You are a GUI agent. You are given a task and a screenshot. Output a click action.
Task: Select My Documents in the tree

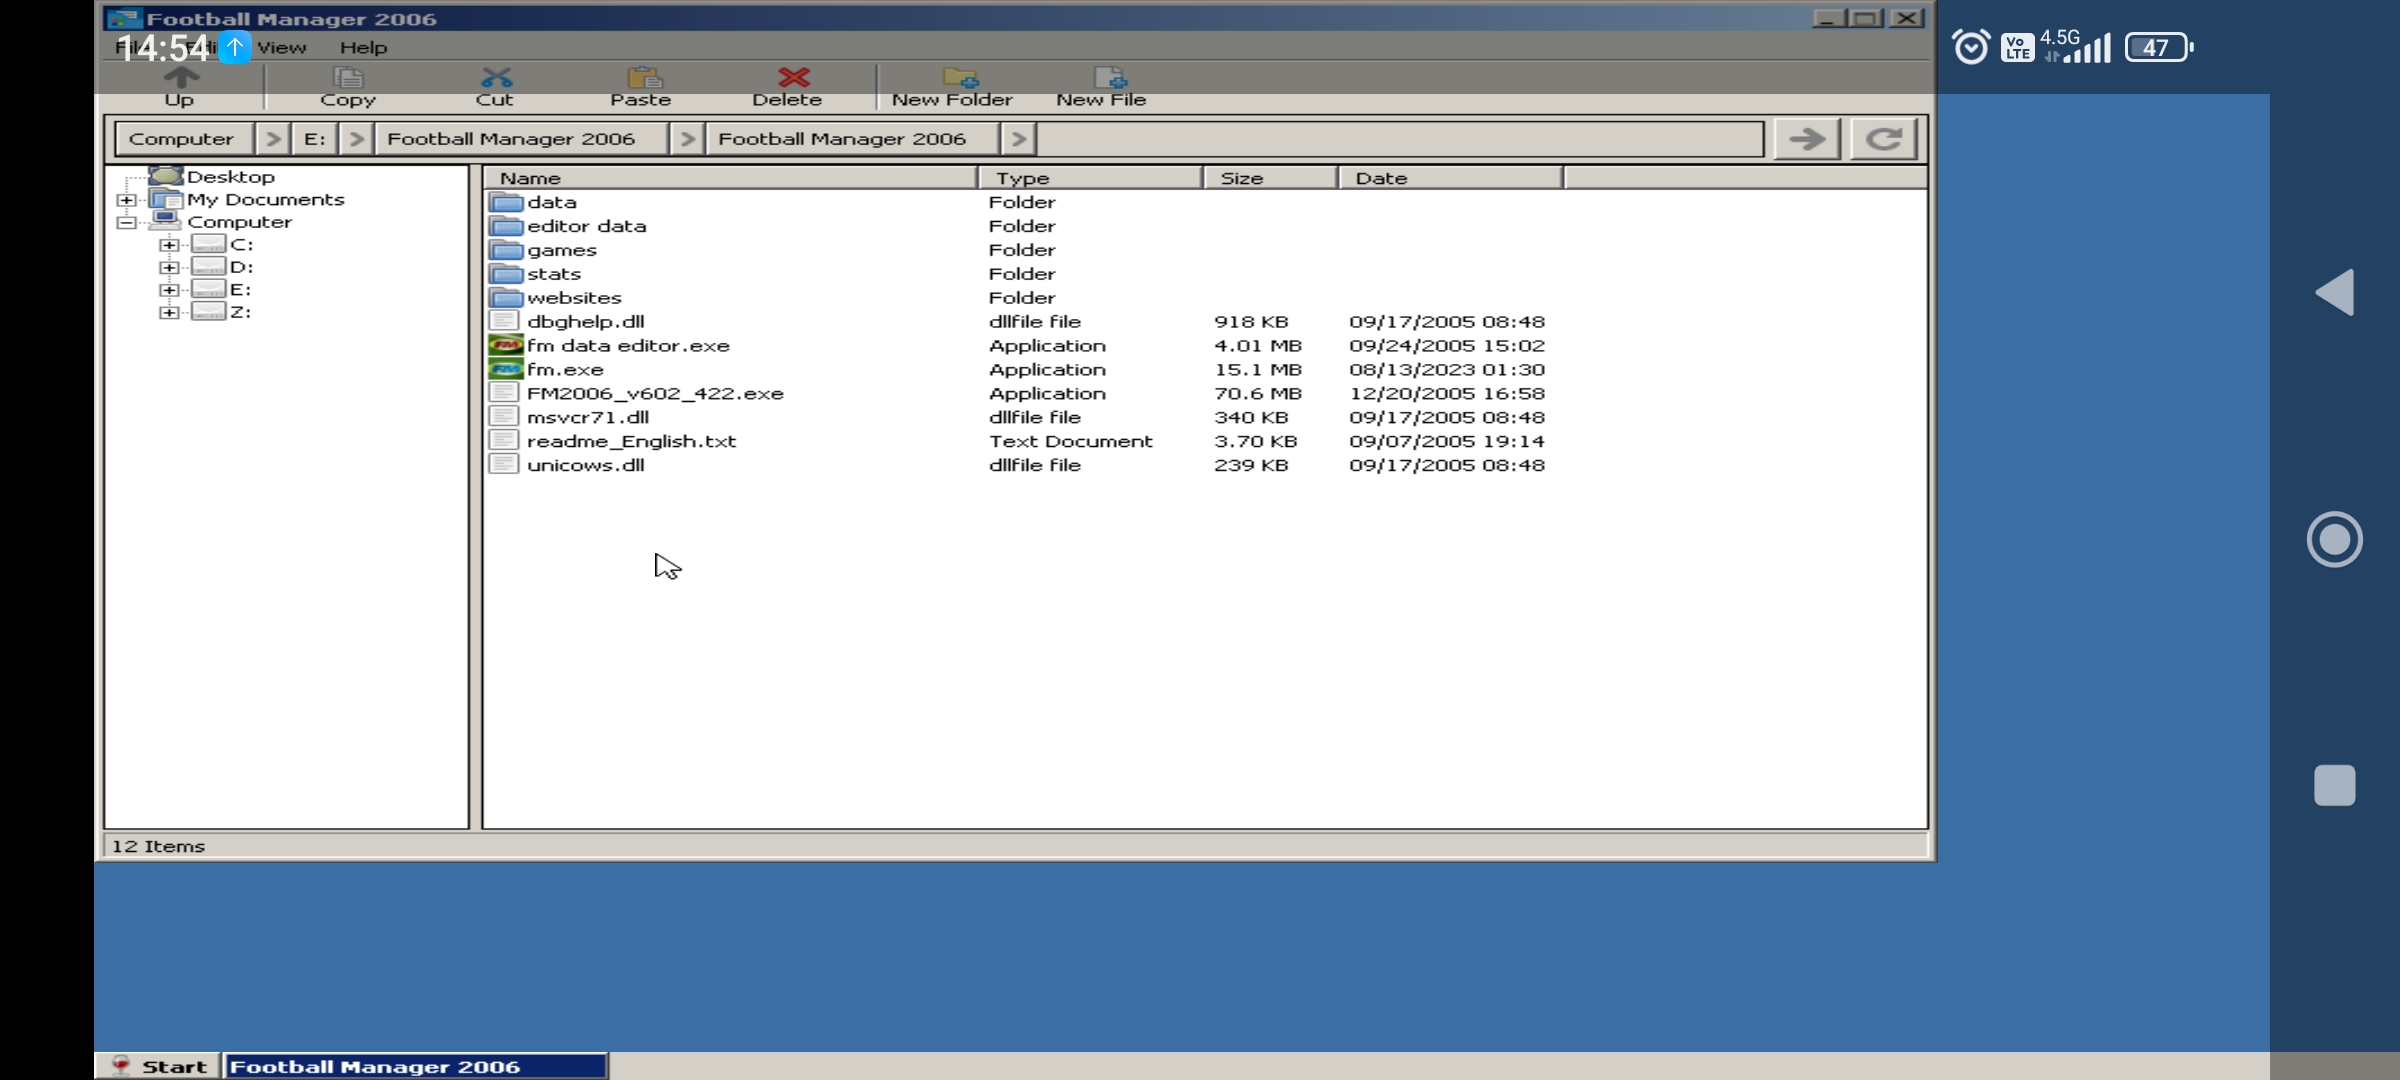[265, 200]
